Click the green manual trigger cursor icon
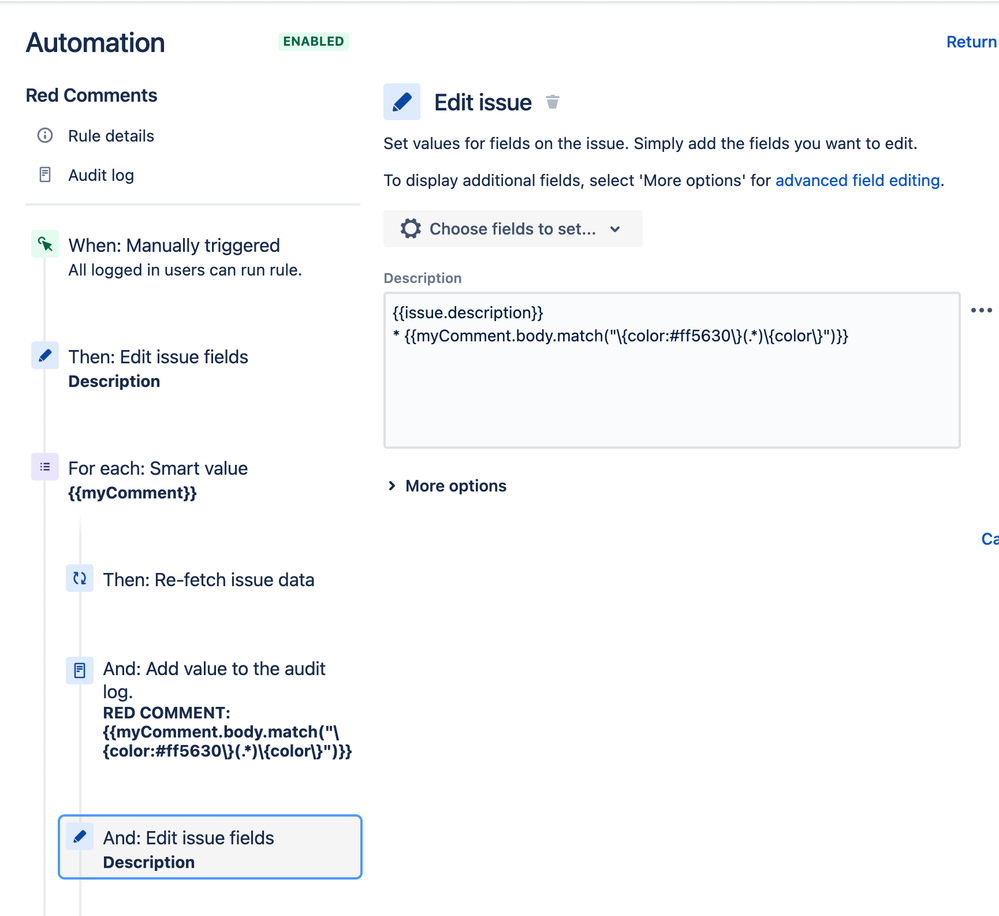The image size is (999, 916). point(45,244)
